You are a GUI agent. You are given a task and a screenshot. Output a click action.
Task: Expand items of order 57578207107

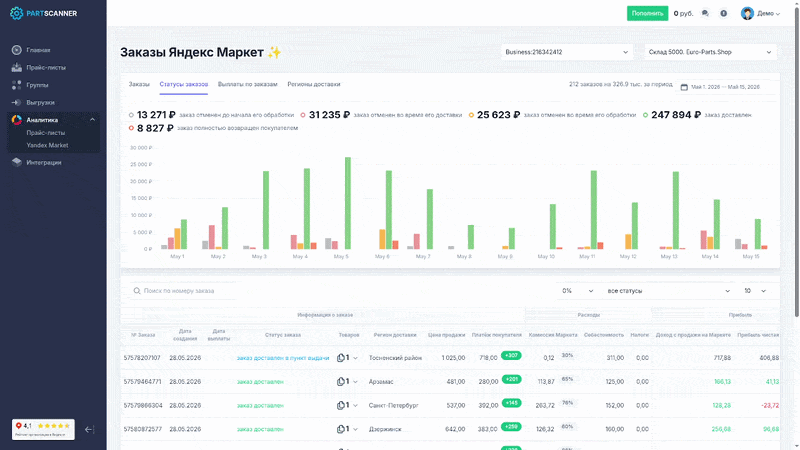tap(356, 358)
